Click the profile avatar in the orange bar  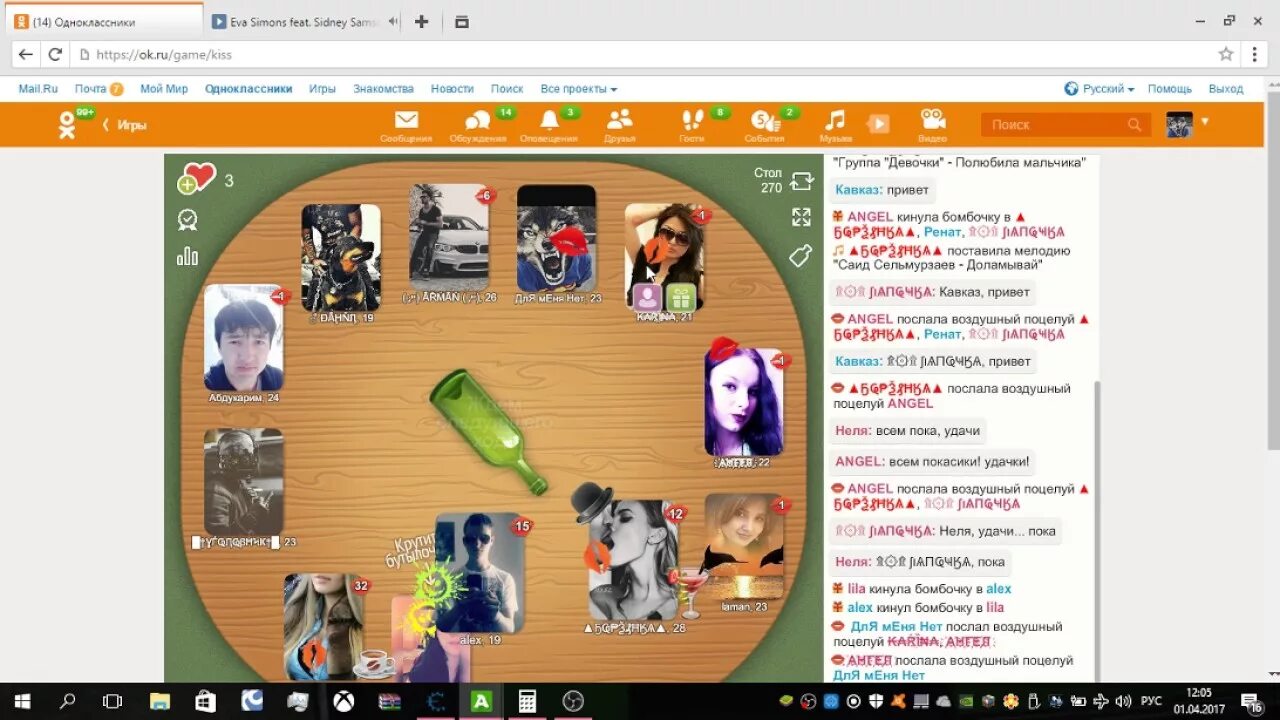[x=1179, y=124]
